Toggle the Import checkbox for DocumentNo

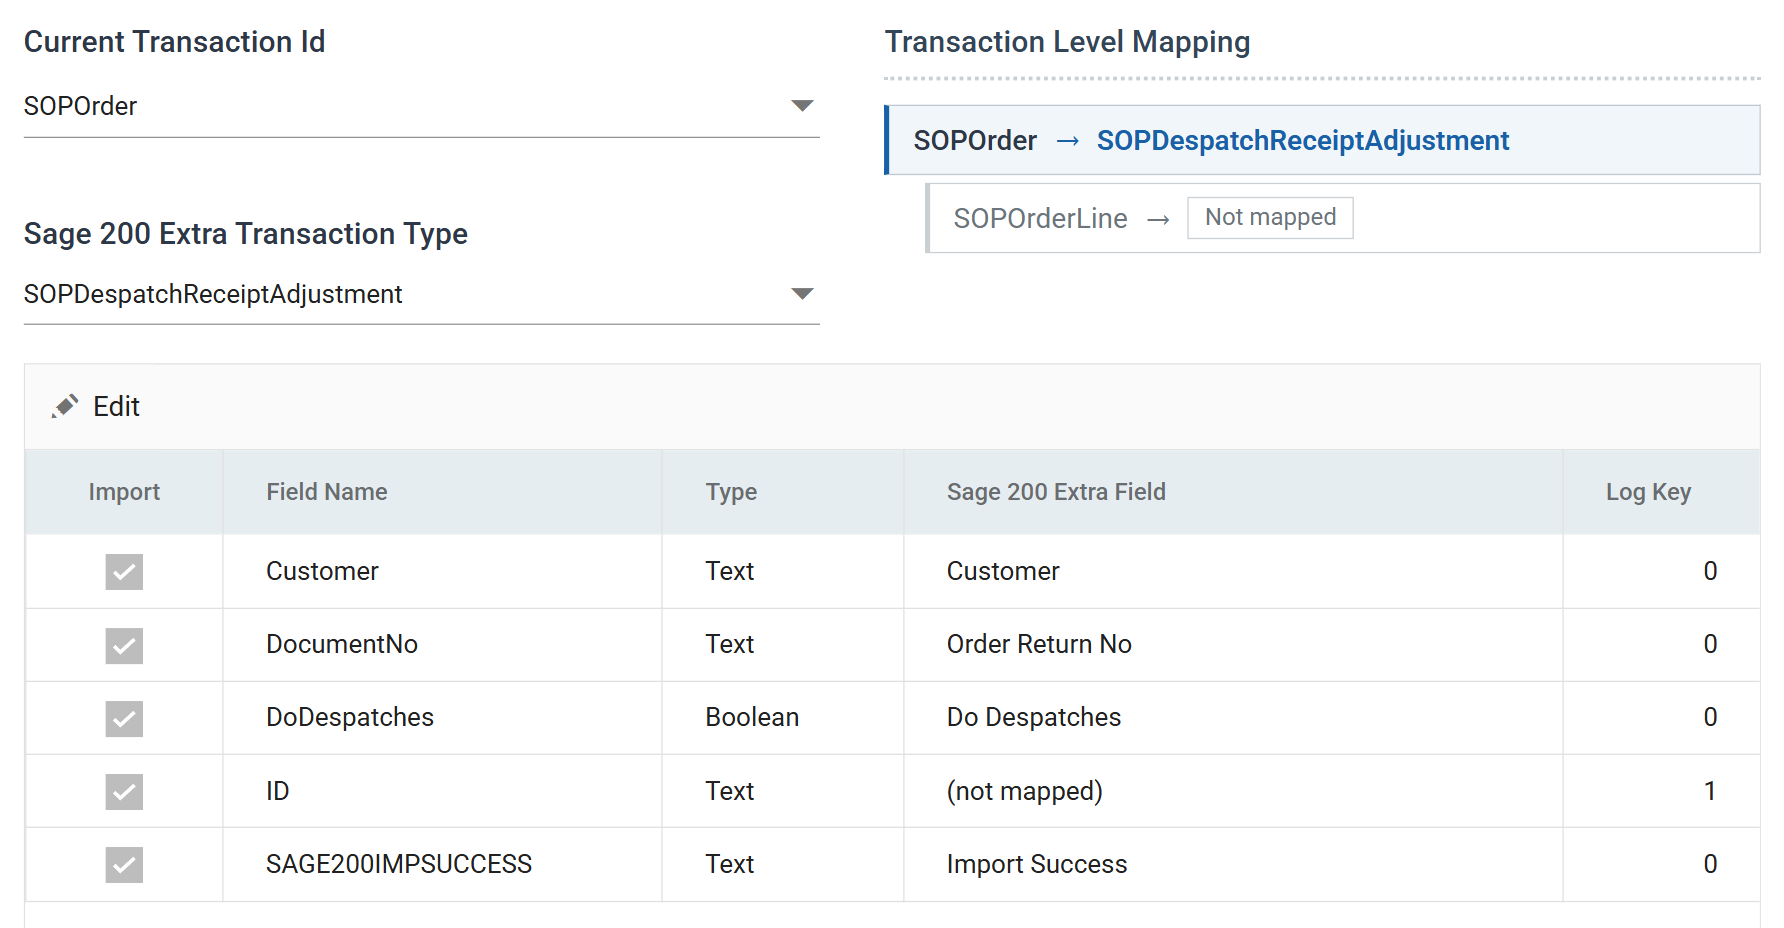pyautogui.click(x=124, y=645)
